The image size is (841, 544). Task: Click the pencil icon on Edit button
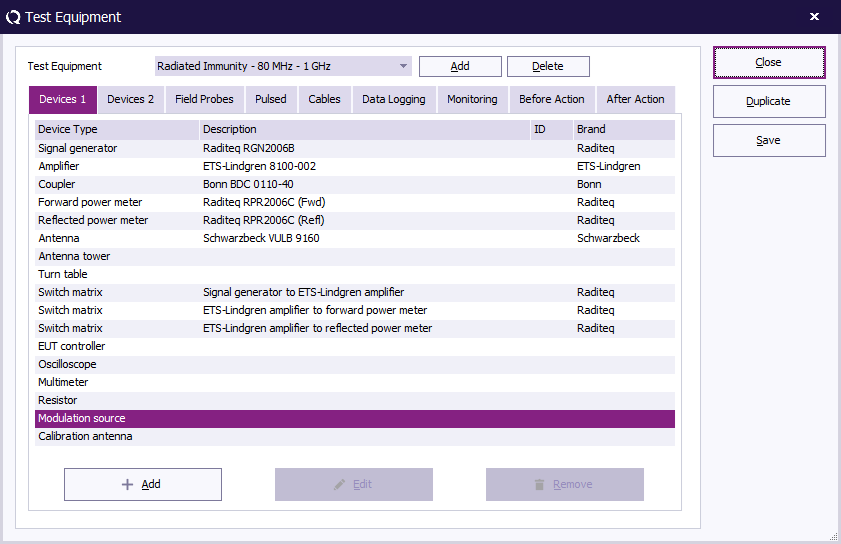click(340, 484)
